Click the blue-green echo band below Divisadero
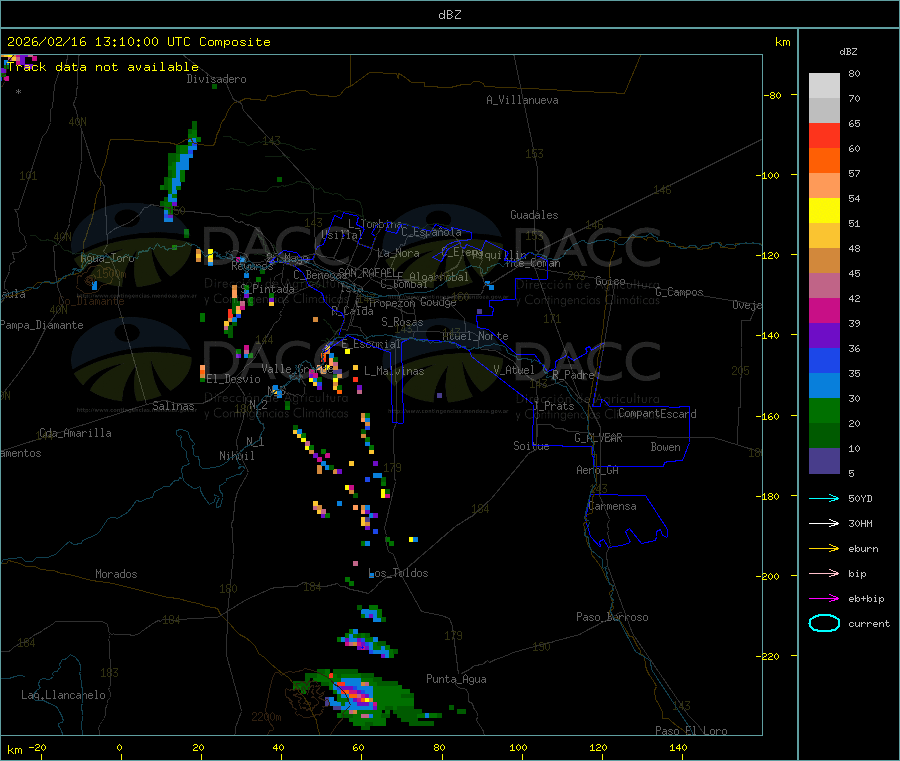 click(x=180, y=171)
